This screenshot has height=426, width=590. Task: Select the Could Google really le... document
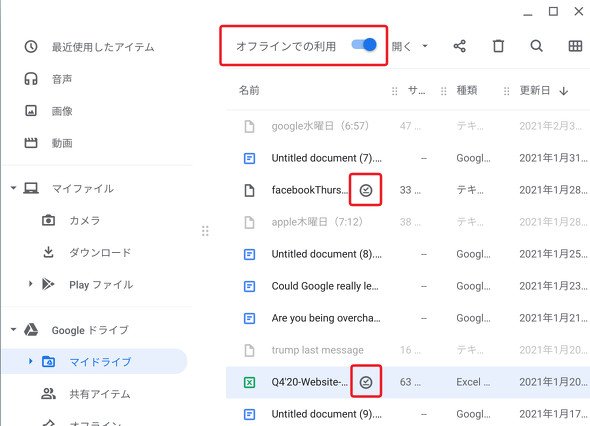[408, 286]
